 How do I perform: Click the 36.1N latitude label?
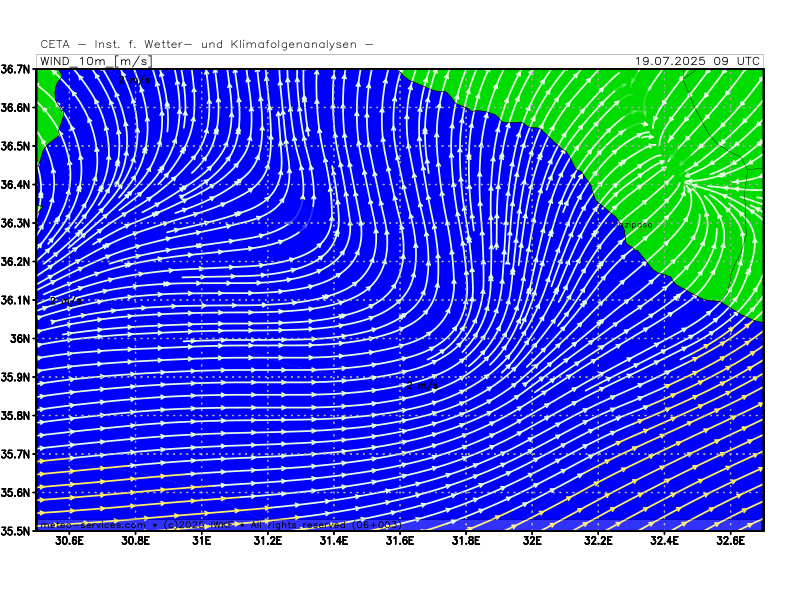(x=16, y=300)
